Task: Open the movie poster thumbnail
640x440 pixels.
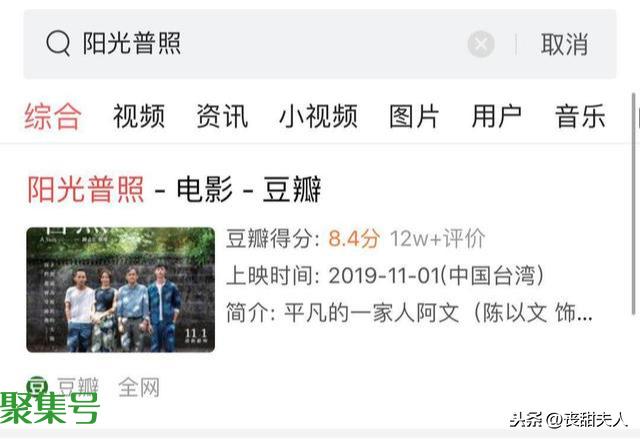Action: pyautogui.click(x=120, y=290)
